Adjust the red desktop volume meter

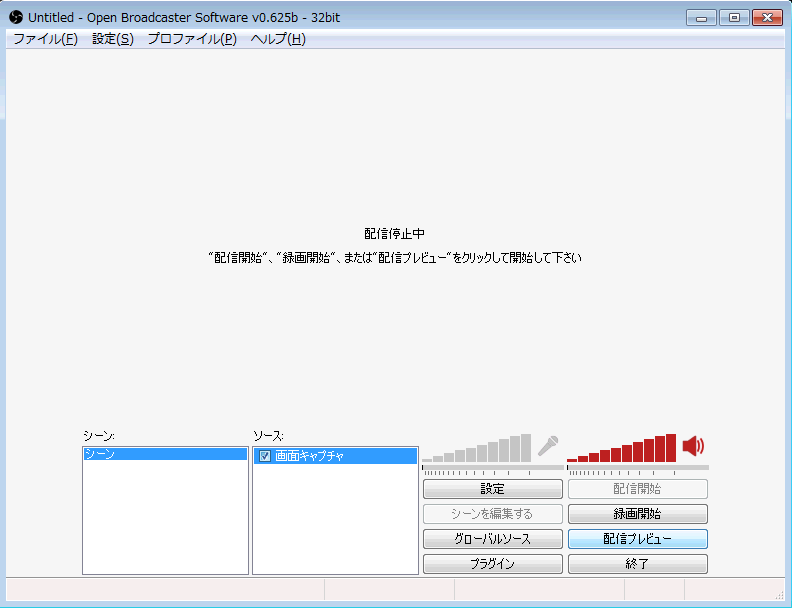[621, 448]
